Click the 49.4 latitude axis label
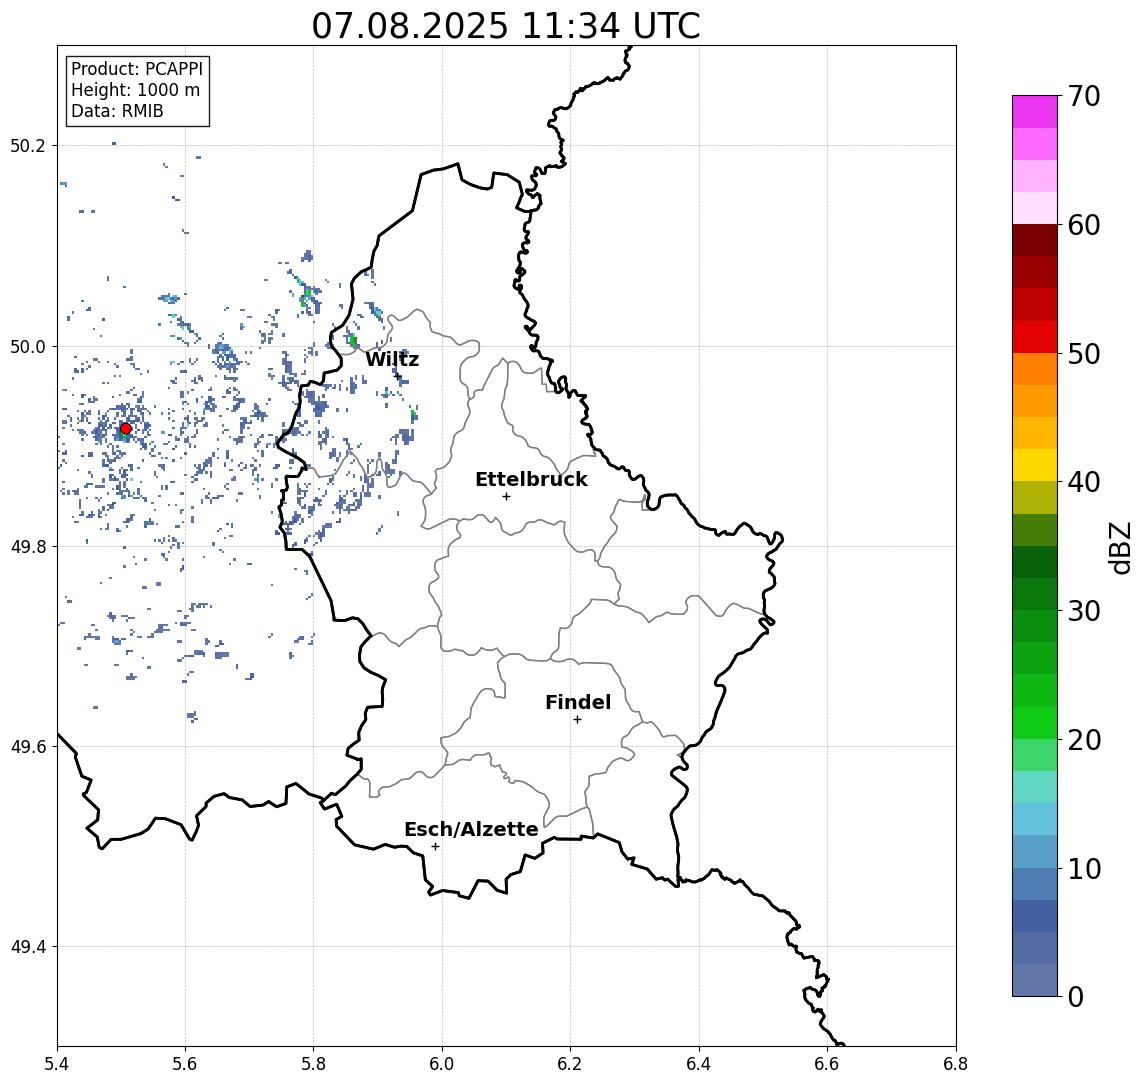This screenshot has height=1084, width=1145. pyautogui.click(x=28, y=947)
